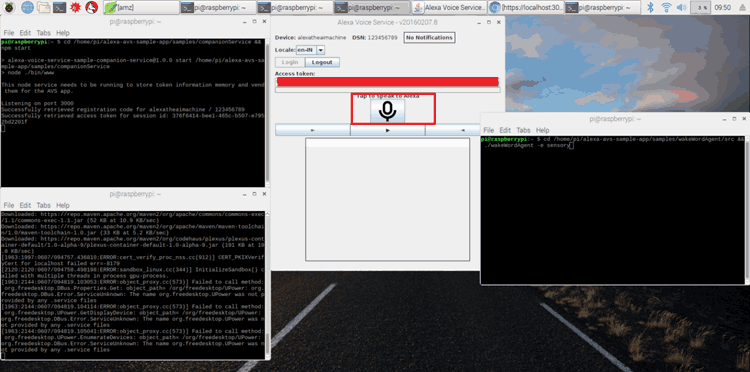Click the Logout button

[322, 62]
